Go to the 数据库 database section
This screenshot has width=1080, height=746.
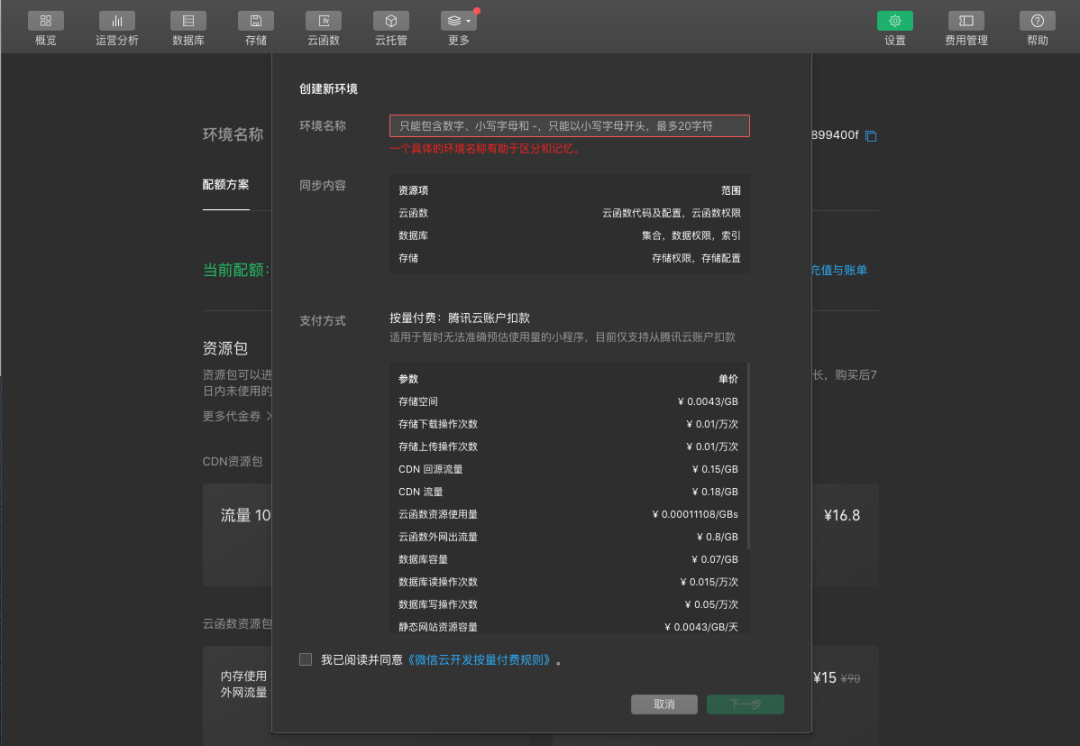(x=188, y=28)
